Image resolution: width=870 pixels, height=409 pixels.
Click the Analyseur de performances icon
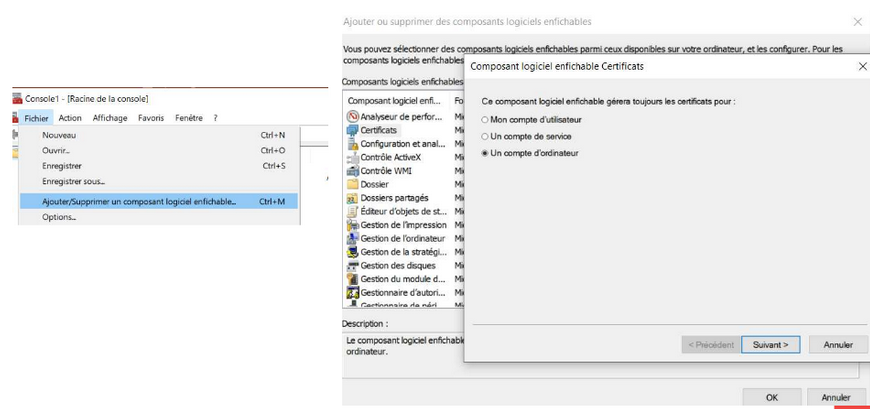point(352,116)
